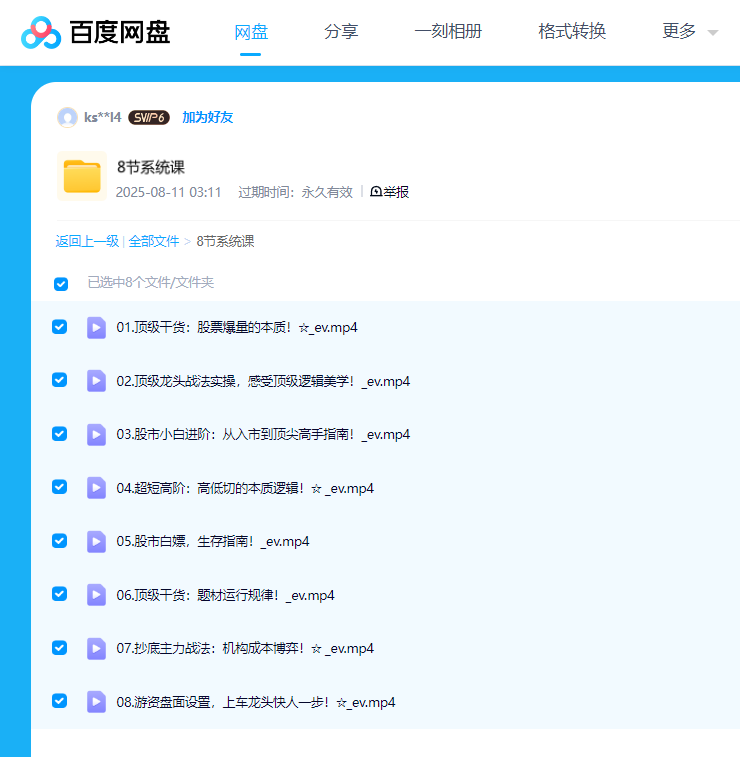Go to the 格式转换 tab
This screenshot has height=757, width=740.
tap(572, 31)
